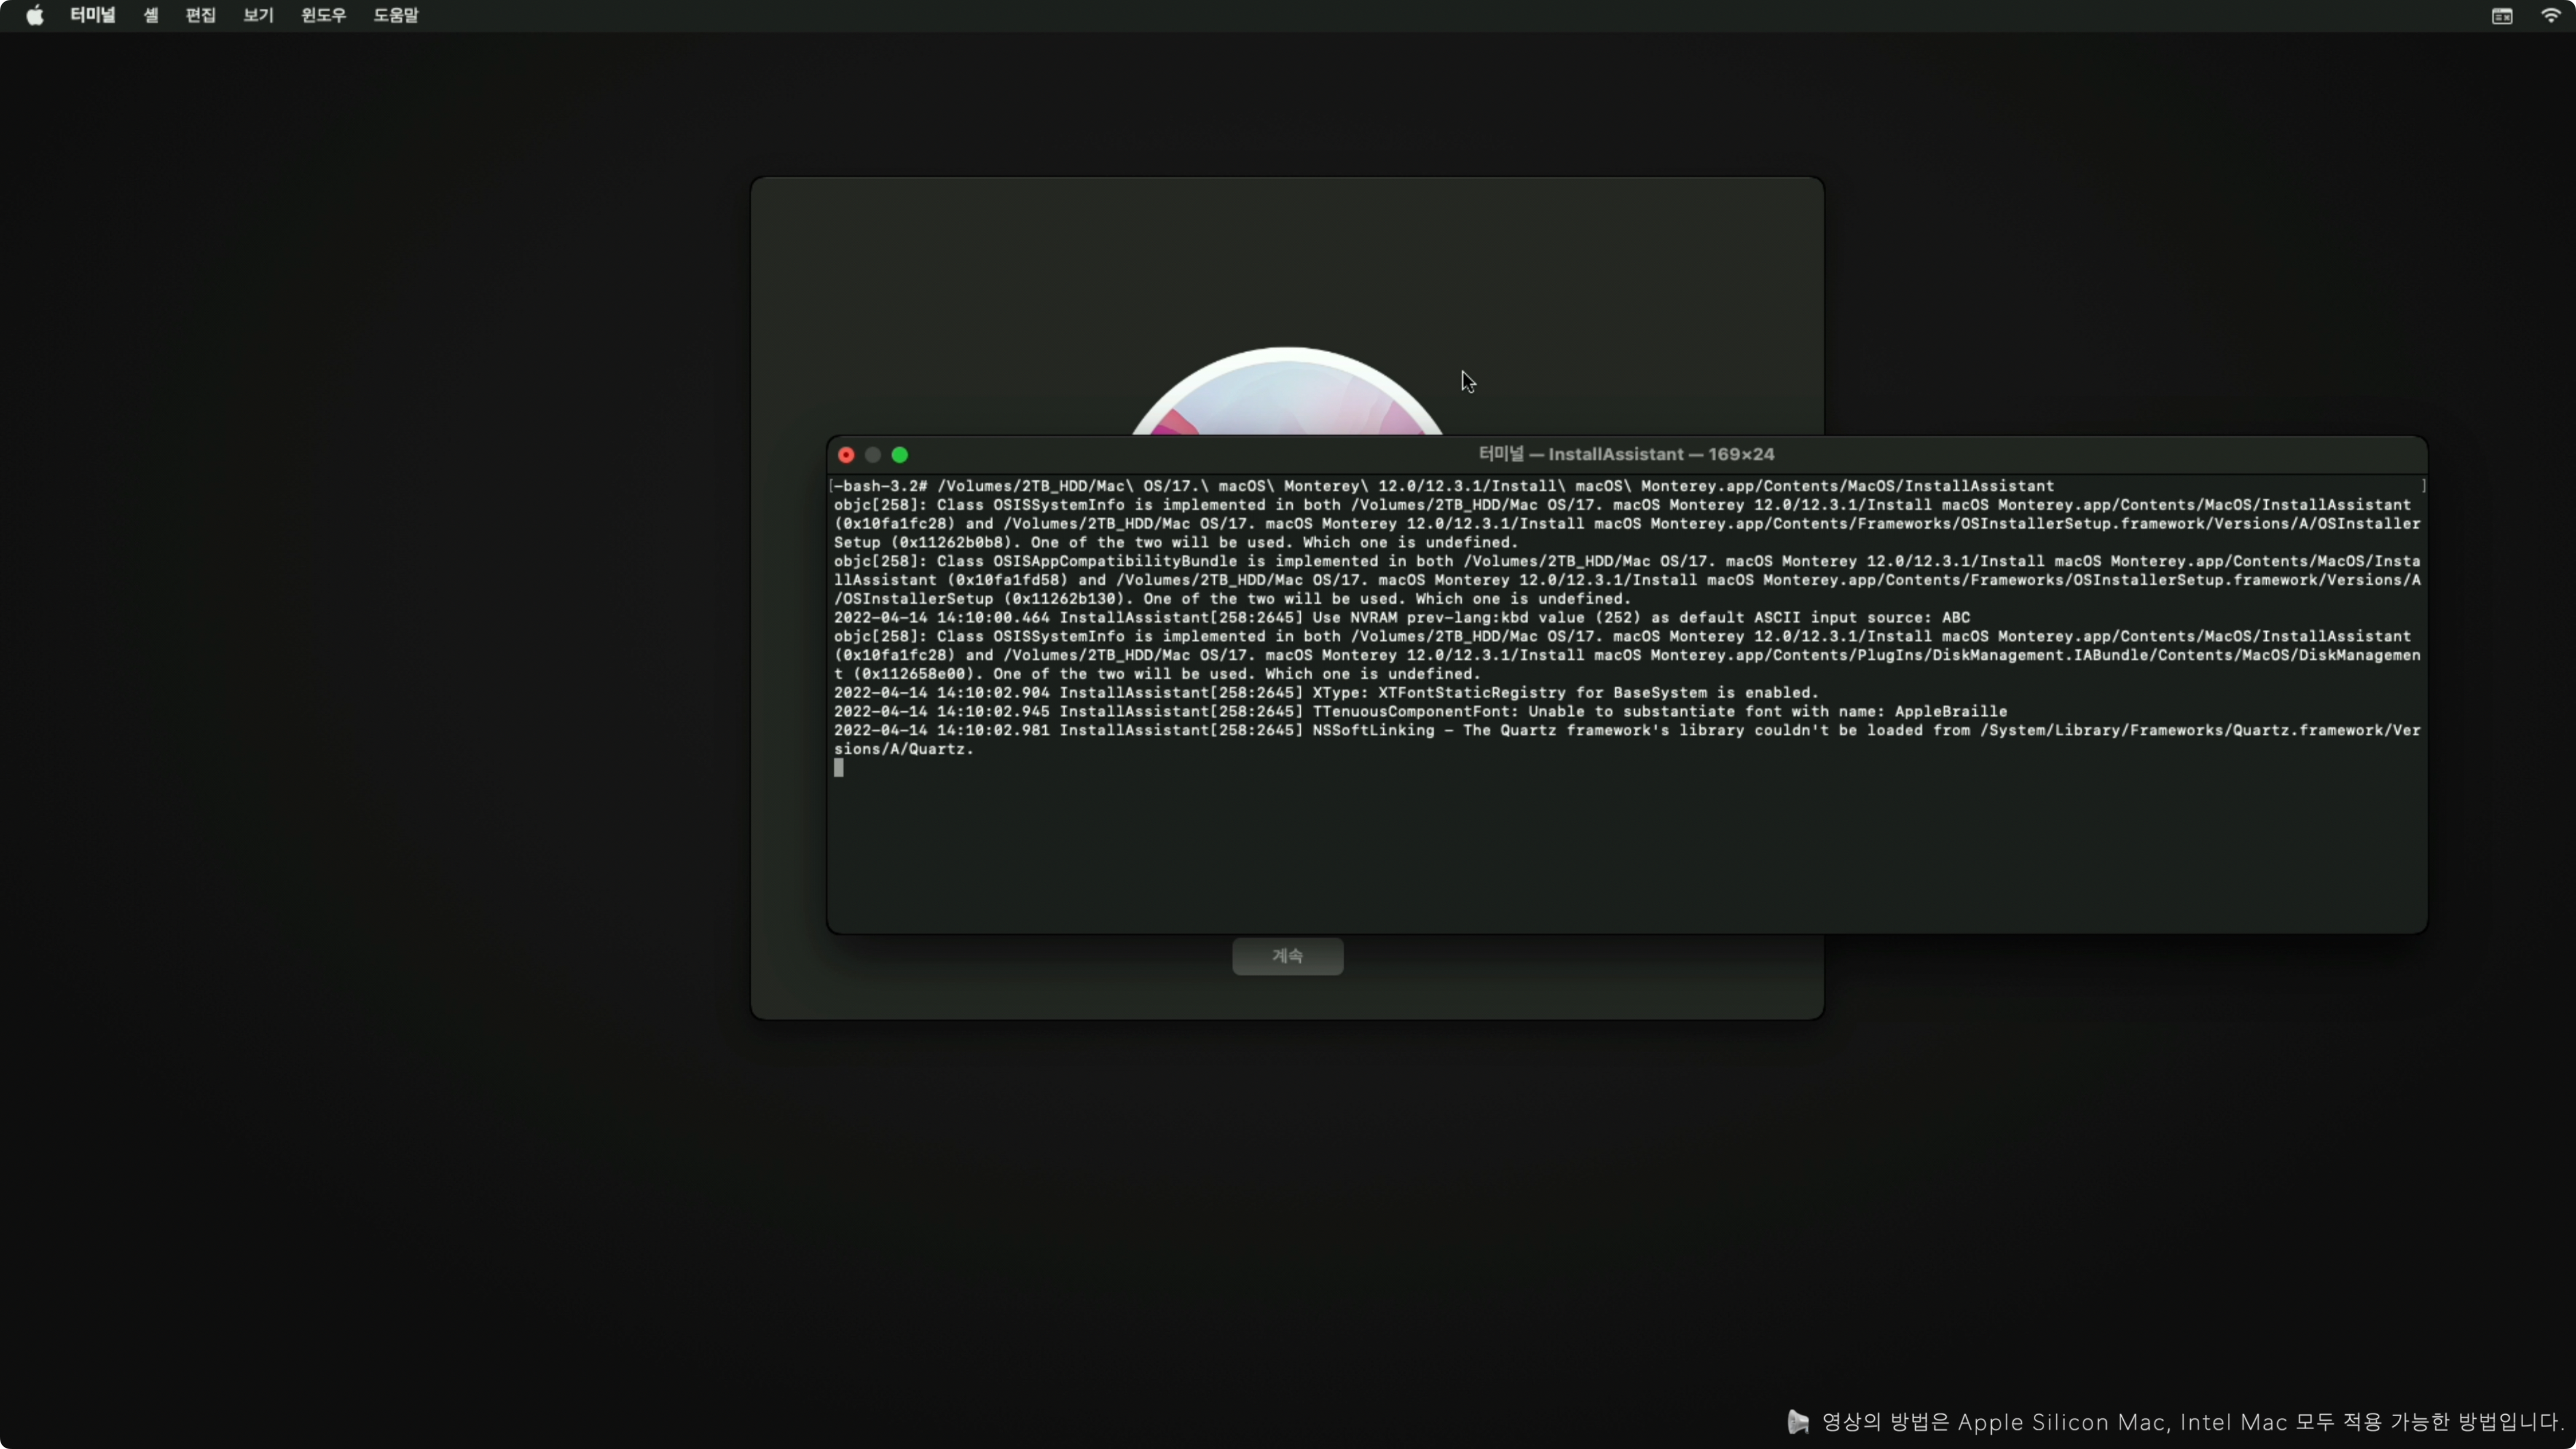Image resolution: width=2576 pixels, height=1449 pixels.
Task: Click the AppleBraille font log line
Action: pos(1420,711)
